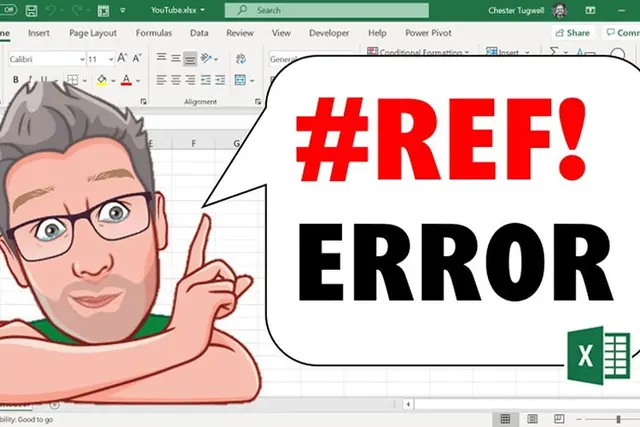Toggle Top Align for cell text
The height and width of the screenshot is (427, 640).
point(161,58)
